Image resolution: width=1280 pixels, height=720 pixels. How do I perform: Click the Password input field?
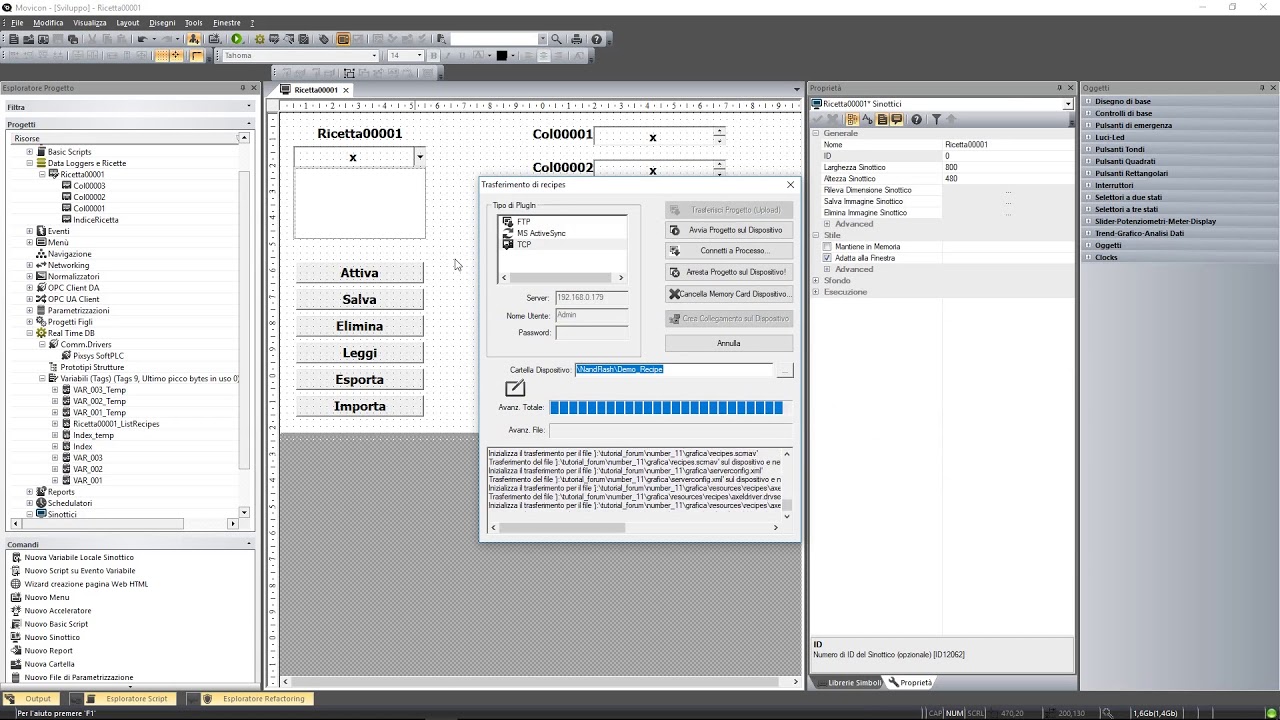592,333
